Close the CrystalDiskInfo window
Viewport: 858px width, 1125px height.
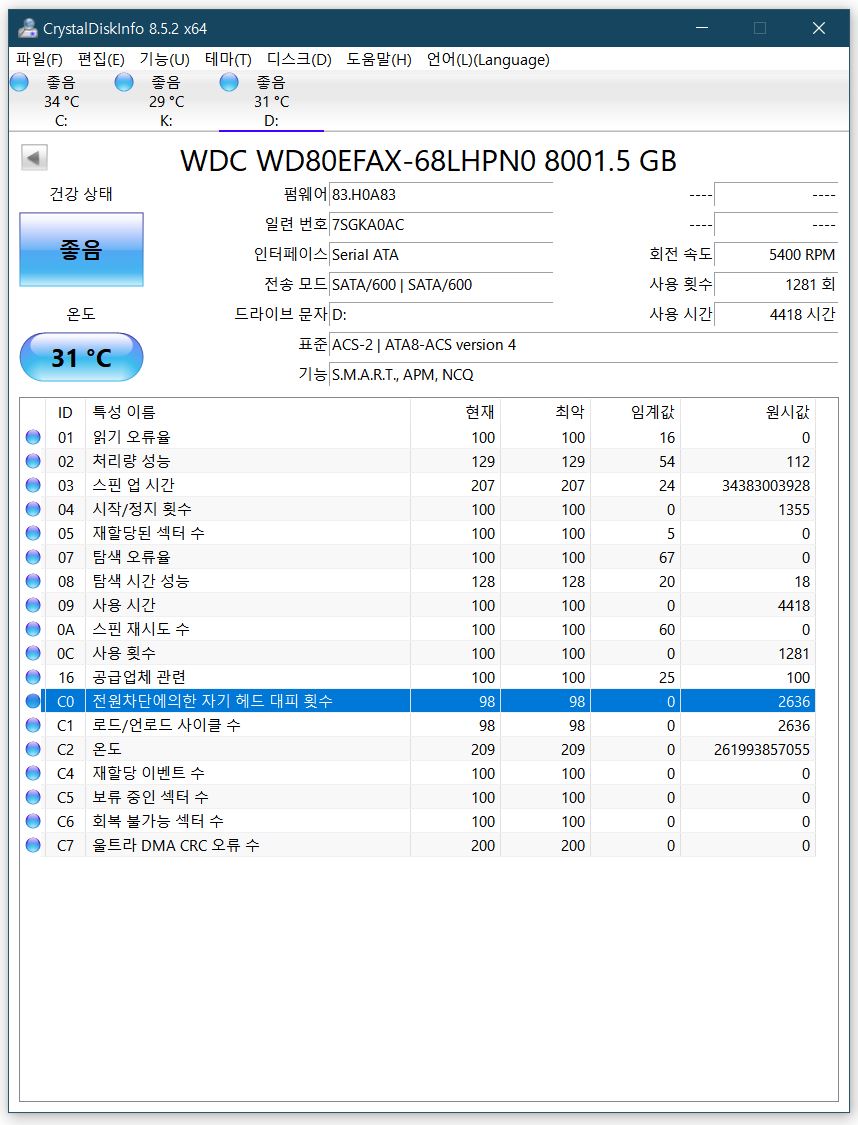[x=819, y=28]
